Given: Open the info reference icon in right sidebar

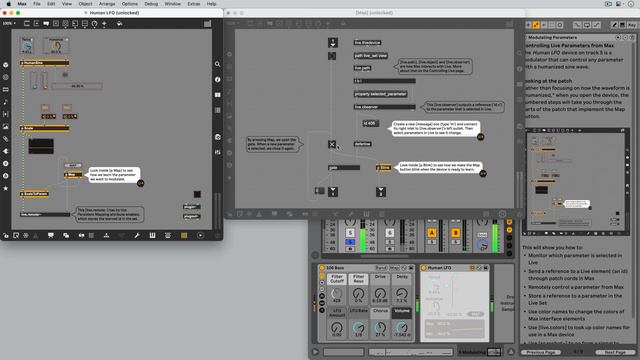Looking at the screenshot, I should pos(218,79).
